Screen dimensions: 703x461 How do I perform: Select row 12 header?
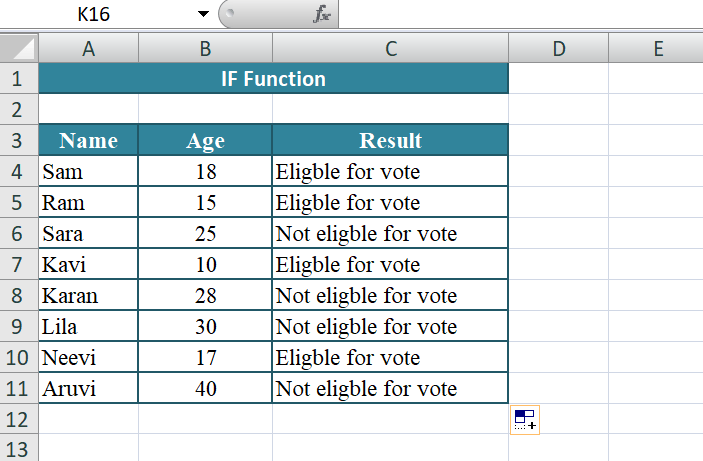pos(18,419)
